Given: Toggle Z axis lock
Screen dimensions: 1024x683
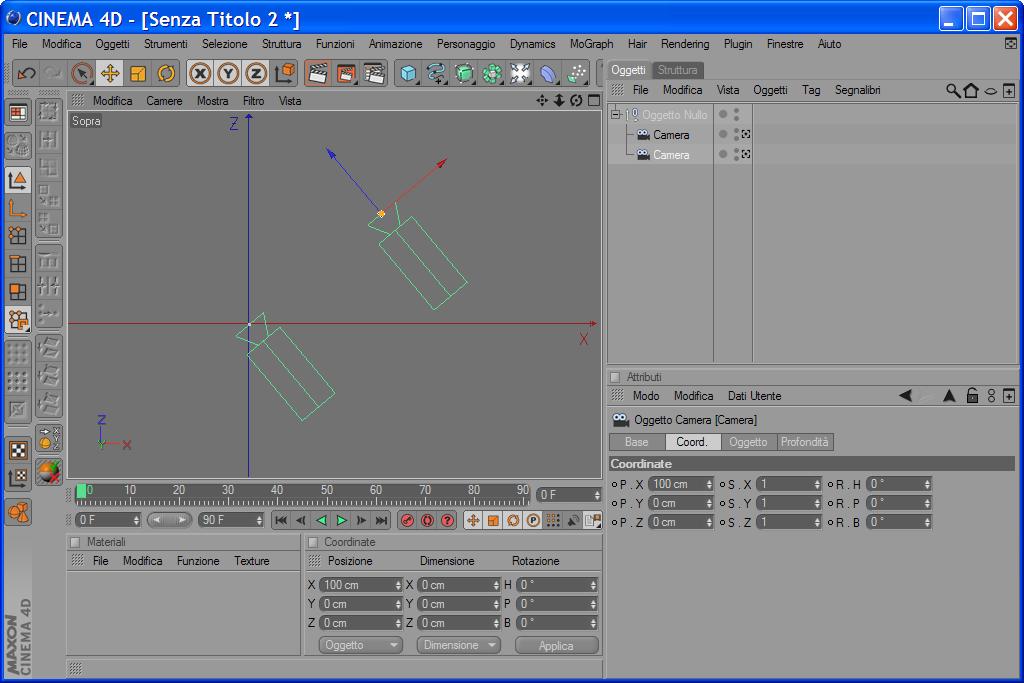Looking at the screenshot, I should [256, 73].
